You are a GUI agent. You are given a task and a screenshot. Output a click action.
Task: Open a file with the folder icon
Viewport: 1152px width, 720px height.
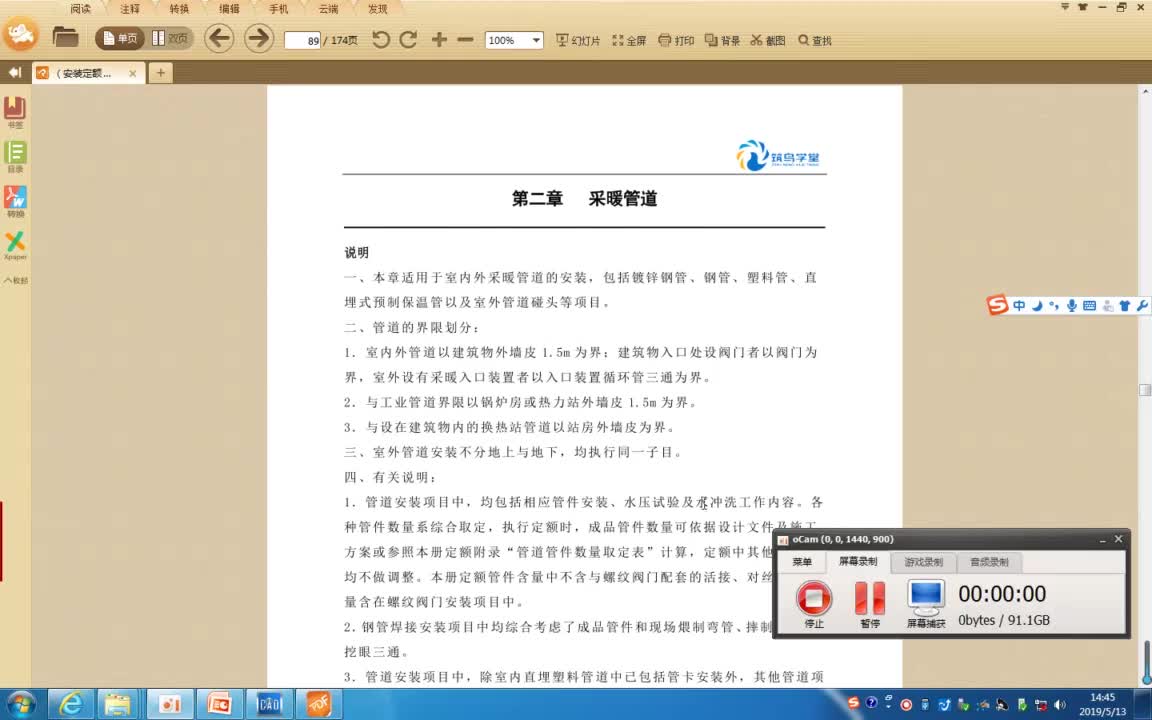(65, 37)
